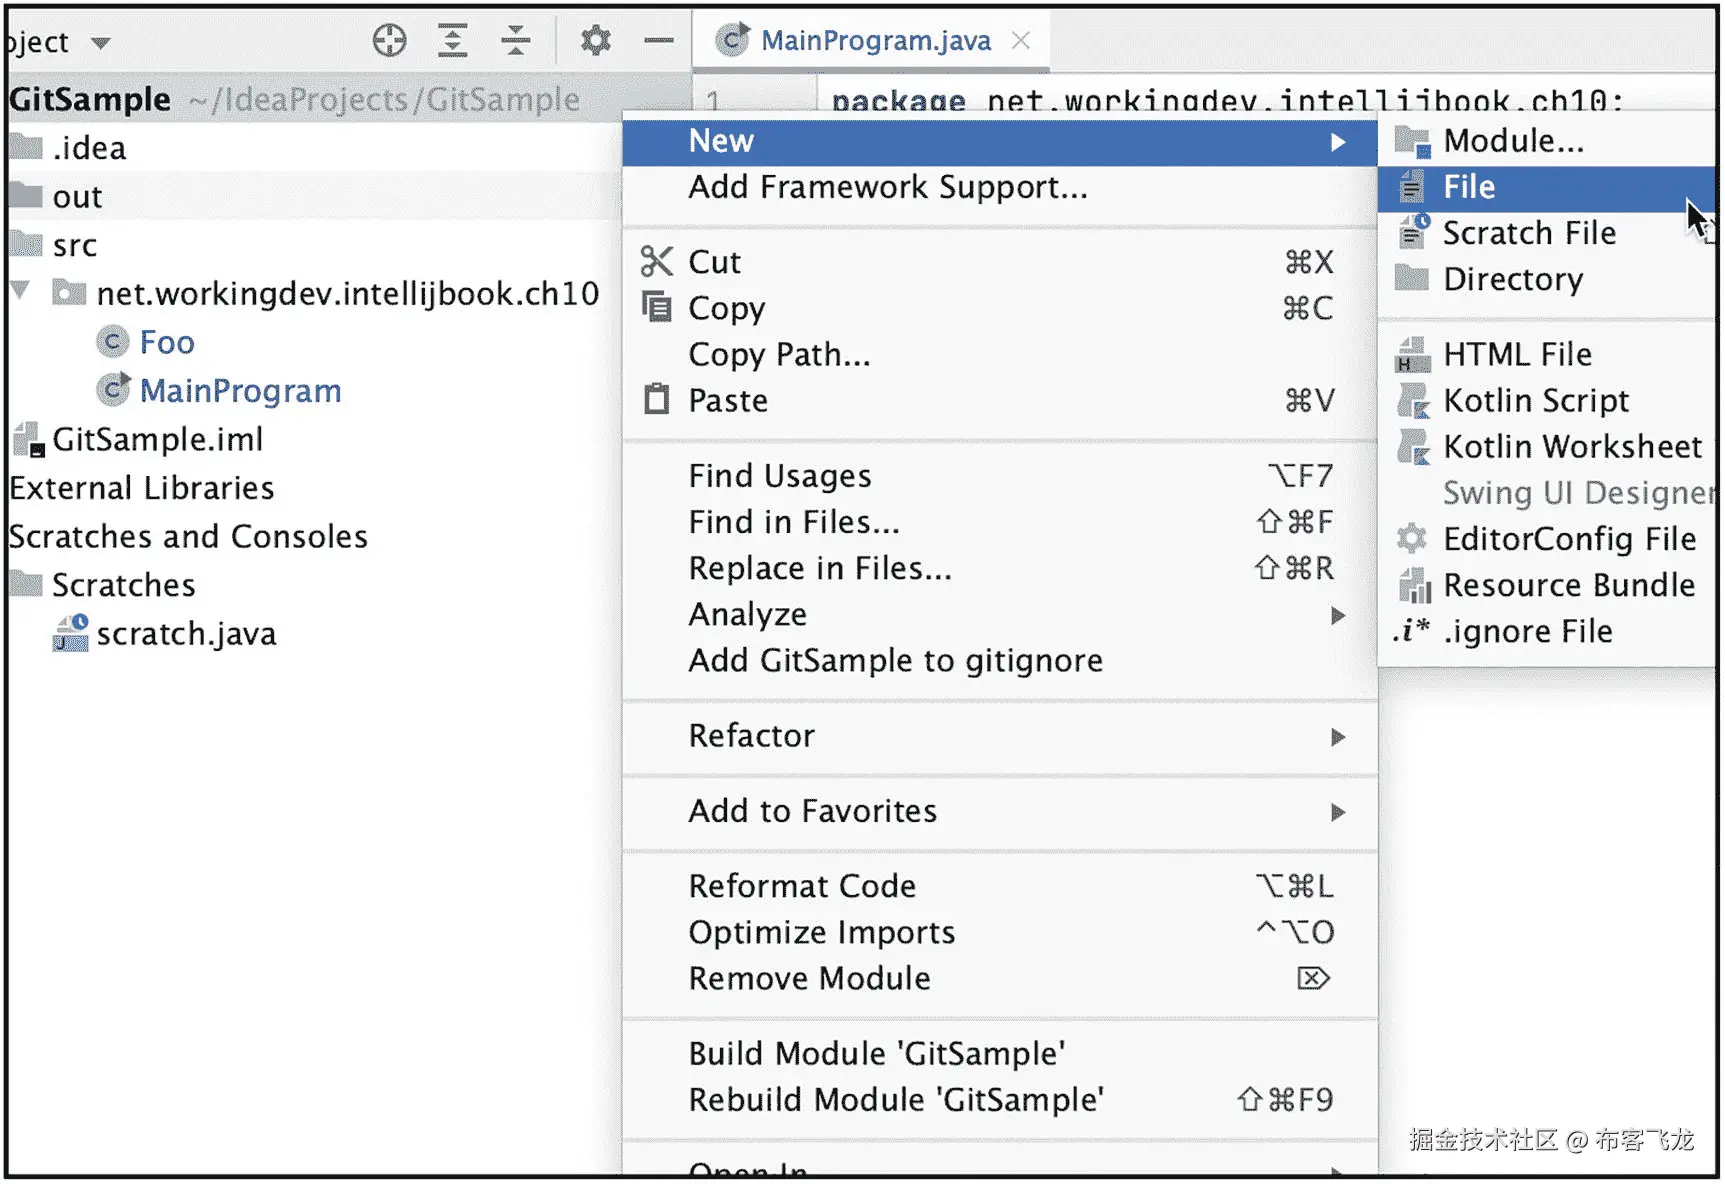Select Optimize Imports menu entry
Image resolution: width=1725 pixels, height=1184 pixels.
click(x=999, y=932)
